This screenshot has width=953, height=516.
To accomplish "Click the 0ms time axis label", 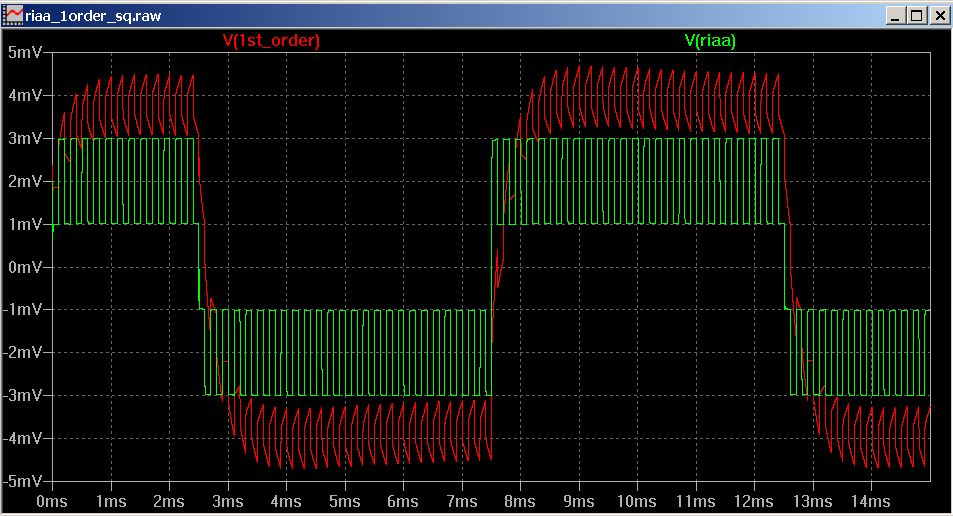I will click(x=52, y=501).
